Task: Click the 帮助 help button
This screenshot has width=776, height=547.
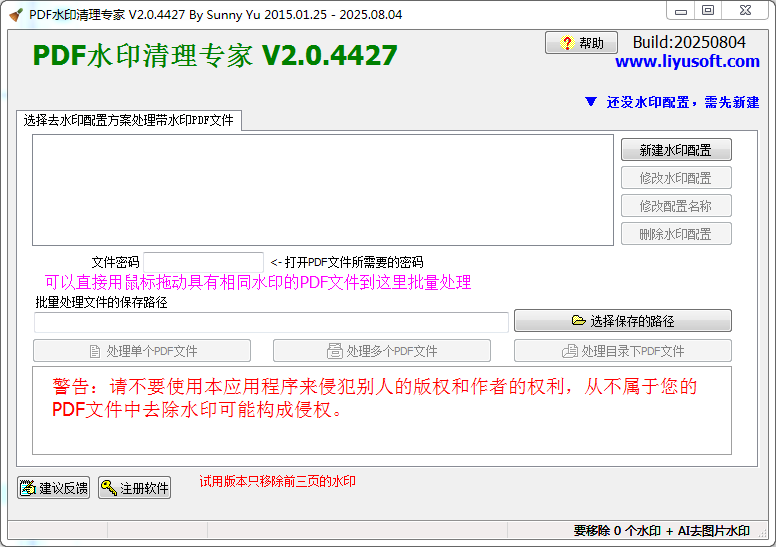Action: point(581,43)
